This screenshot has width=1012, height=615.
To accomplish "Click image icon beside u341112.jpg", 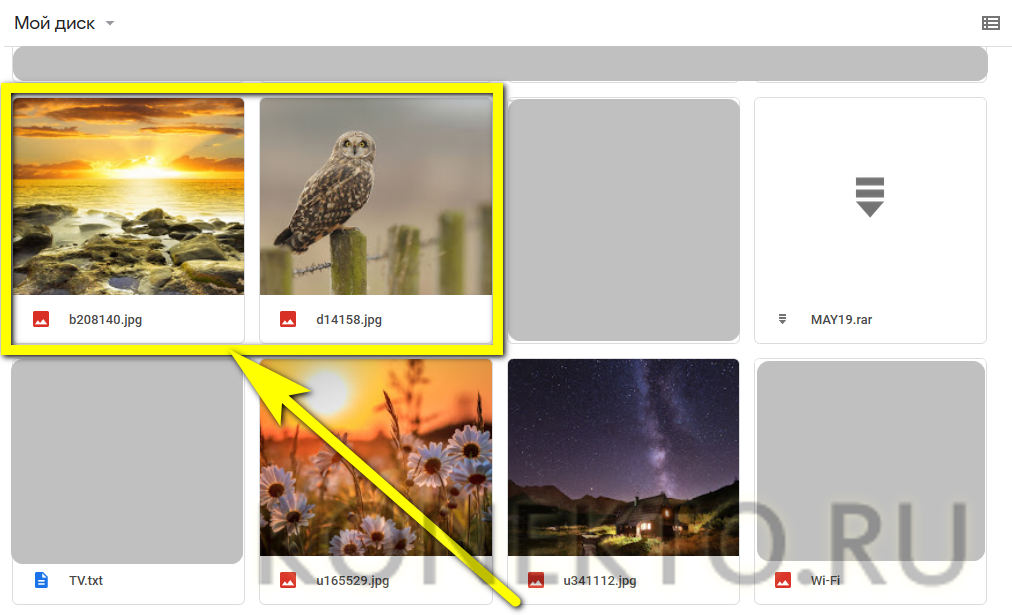I will (x=536, y=580).
